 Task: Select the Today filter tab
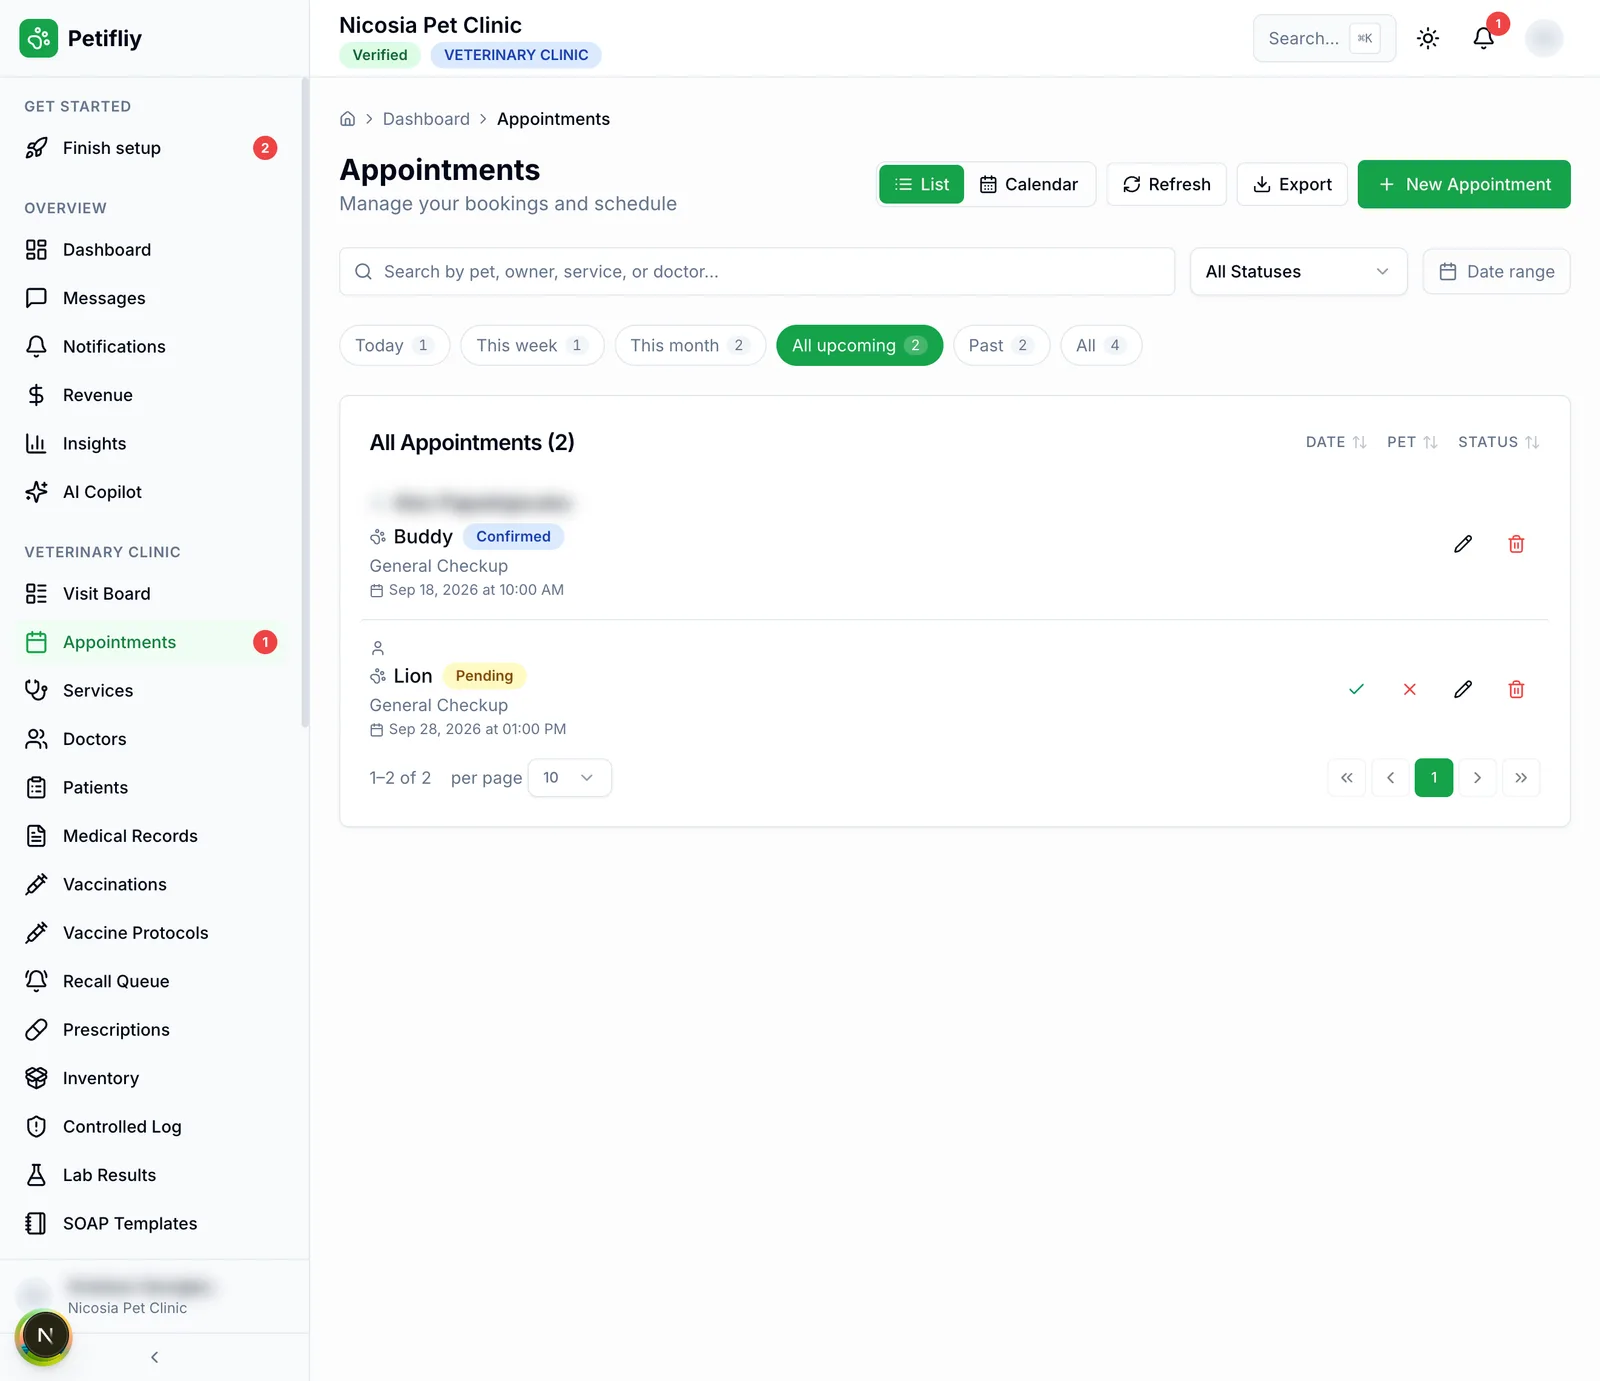click(394, 345)
